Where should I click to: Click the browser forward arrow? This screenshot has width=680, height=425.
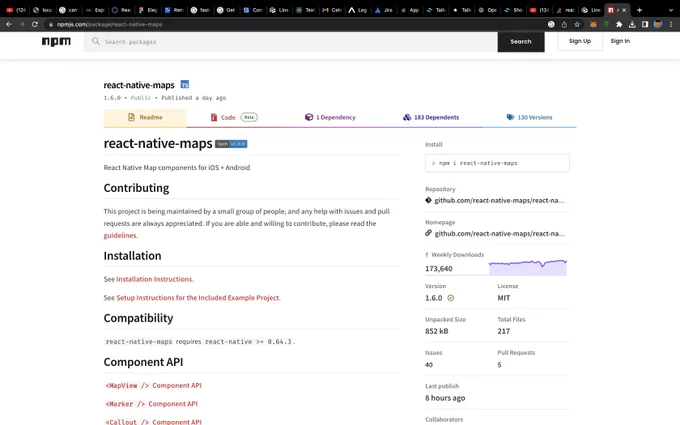point(22,24)
